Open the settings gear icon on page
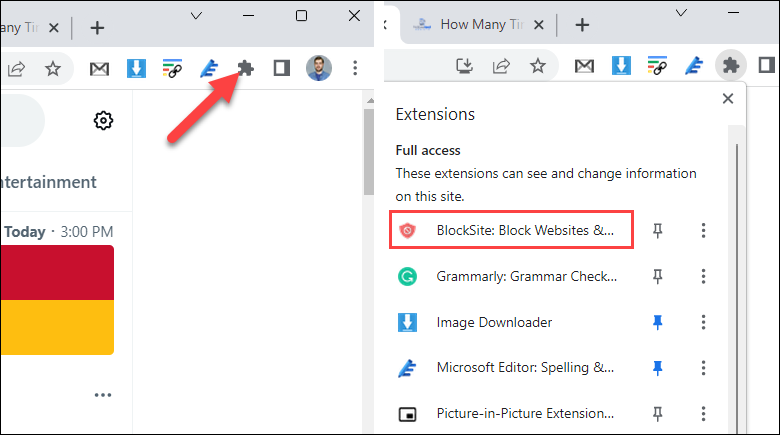This screenshot has height=435, width=780. click(103, 120)
